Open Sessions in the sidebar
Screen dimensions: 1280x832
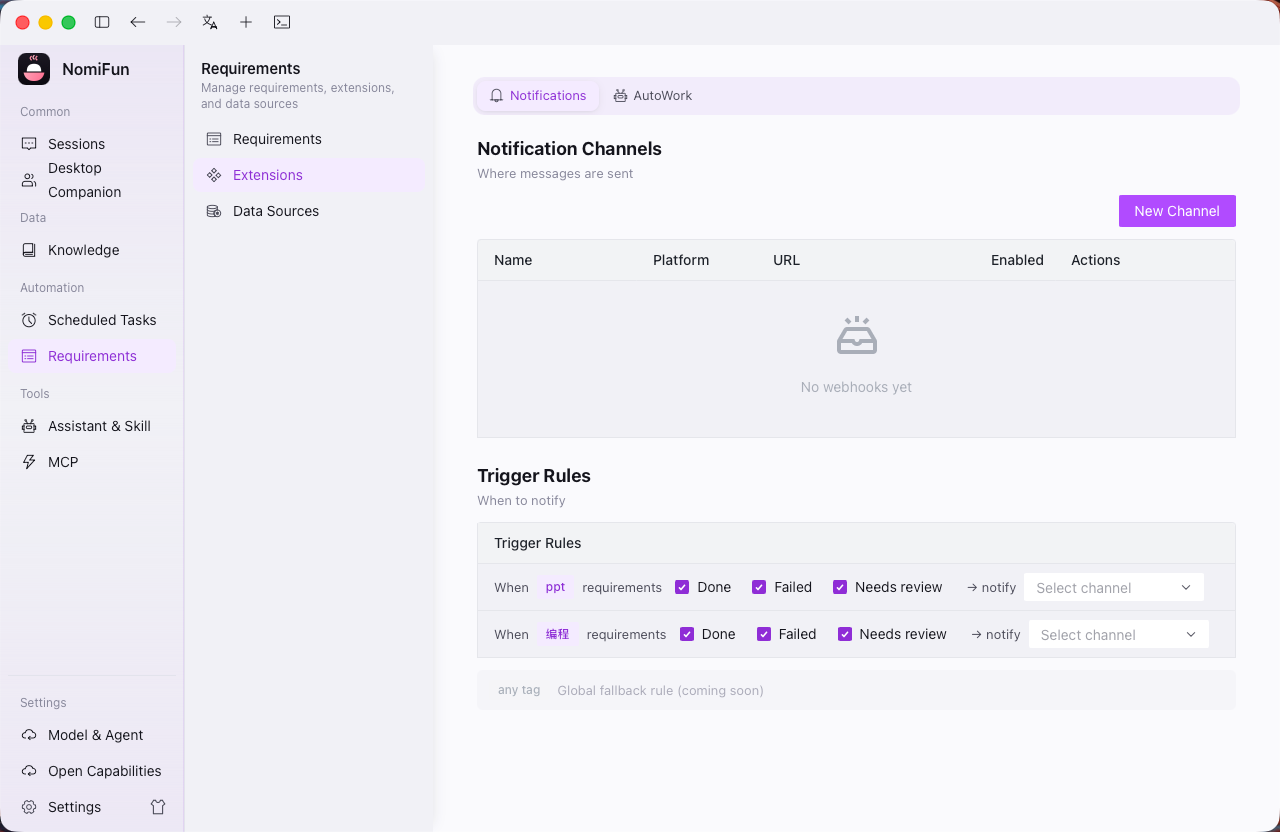(92, 144)
